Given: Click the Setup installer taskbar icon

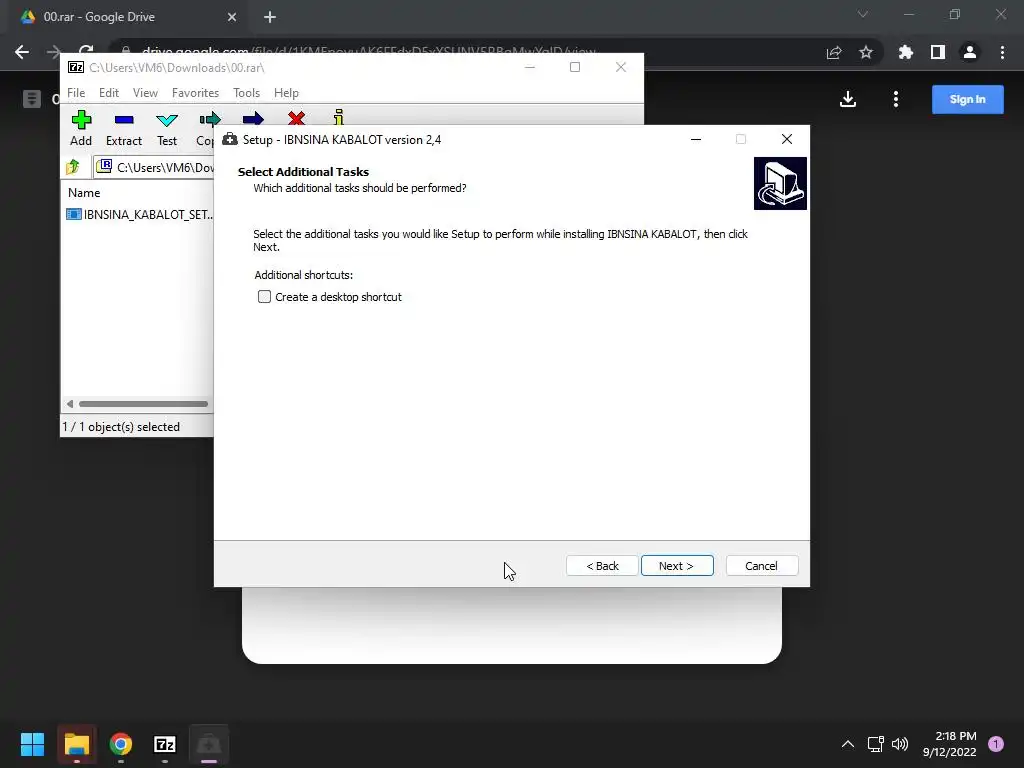Looking at the screenshot, I should tap(209, 744).
